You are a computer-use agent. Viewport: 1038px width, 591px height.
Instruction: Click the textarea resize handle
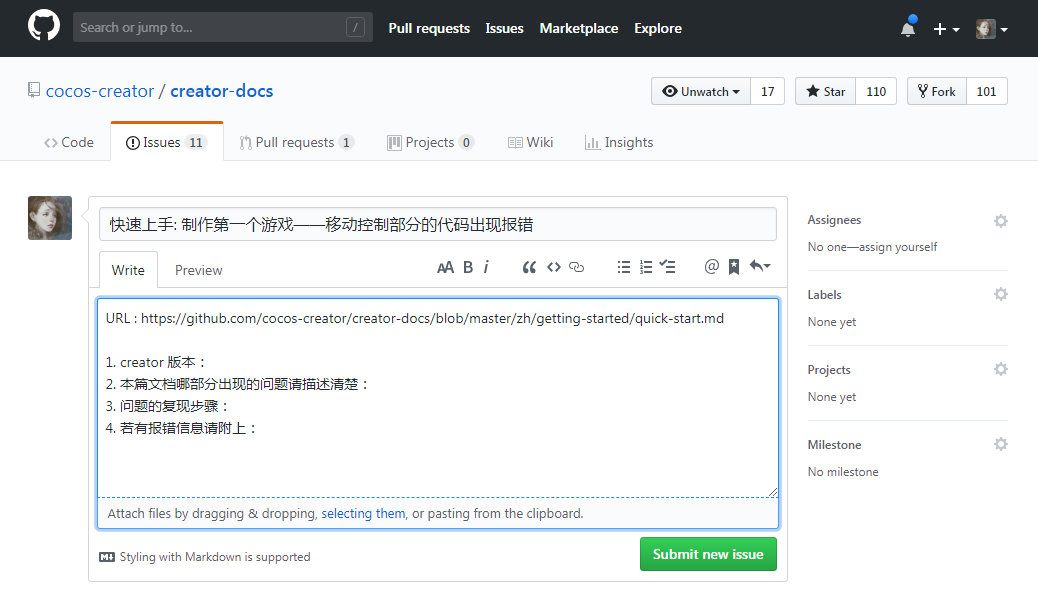[773, 492]
